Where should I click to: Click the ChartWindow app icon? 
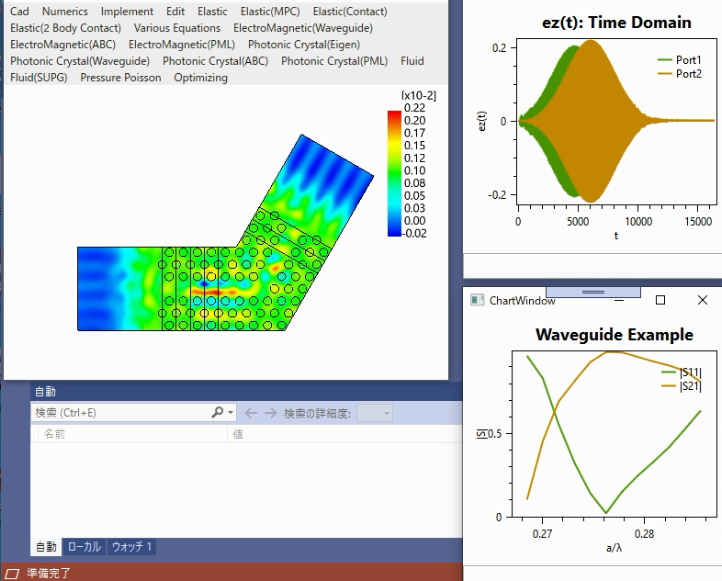pos(477,300)
